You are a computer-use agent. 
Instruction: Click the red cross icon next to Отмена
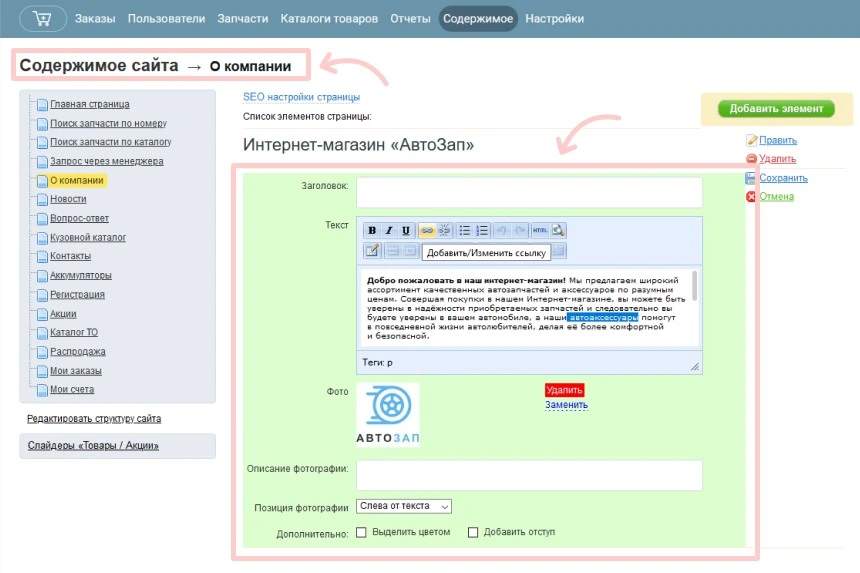[x=751, y=197]
